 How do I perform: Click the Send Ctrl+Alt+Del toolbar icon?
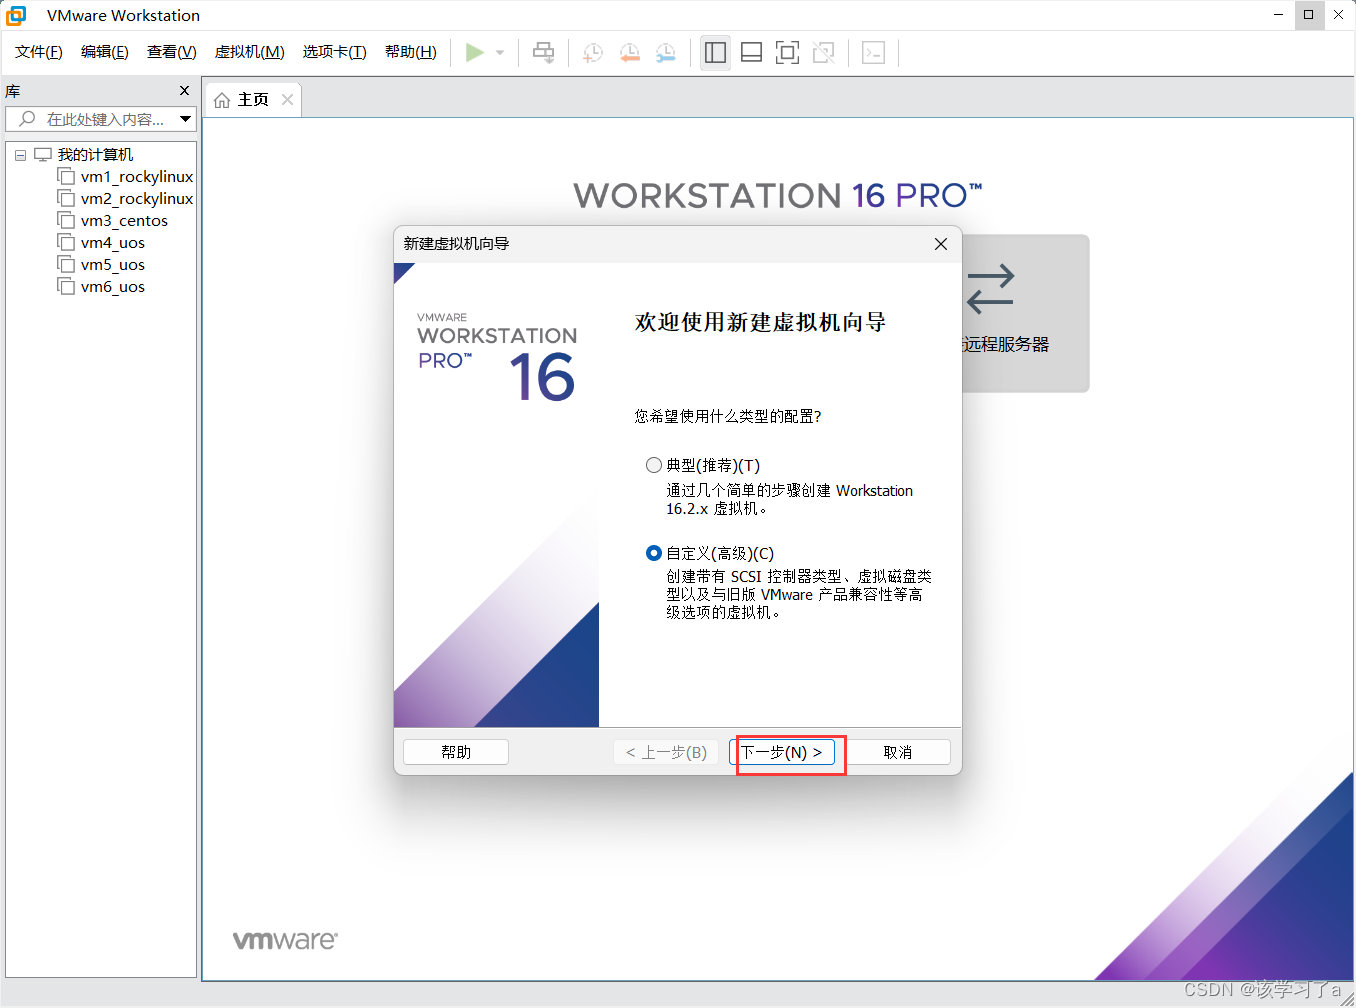click(544, 52)
